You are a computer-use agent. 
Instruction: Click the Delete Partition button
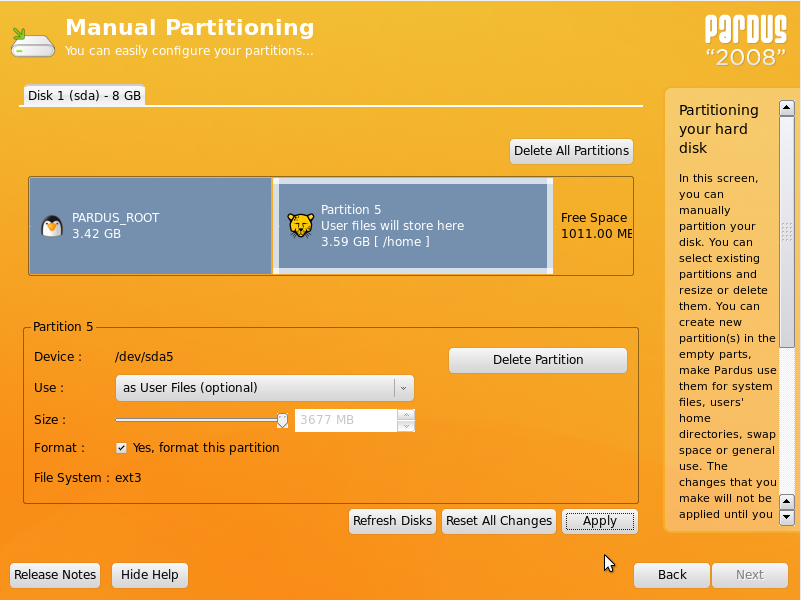(x=537, y=360)
